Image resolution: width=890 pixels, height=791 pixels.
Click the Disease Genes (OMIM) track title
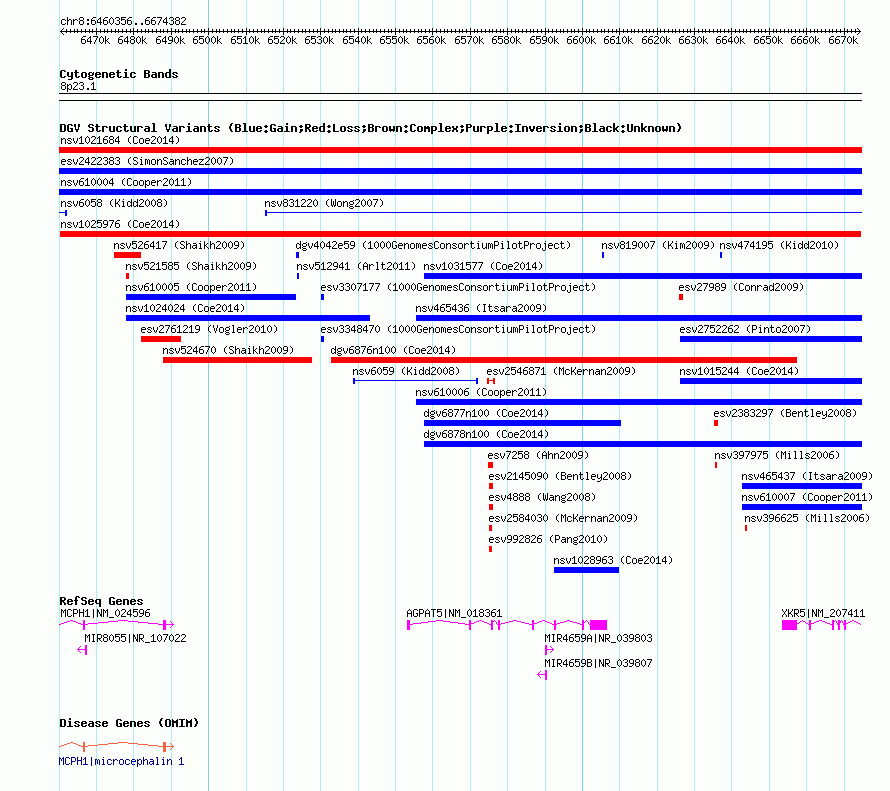click(129, 723)
